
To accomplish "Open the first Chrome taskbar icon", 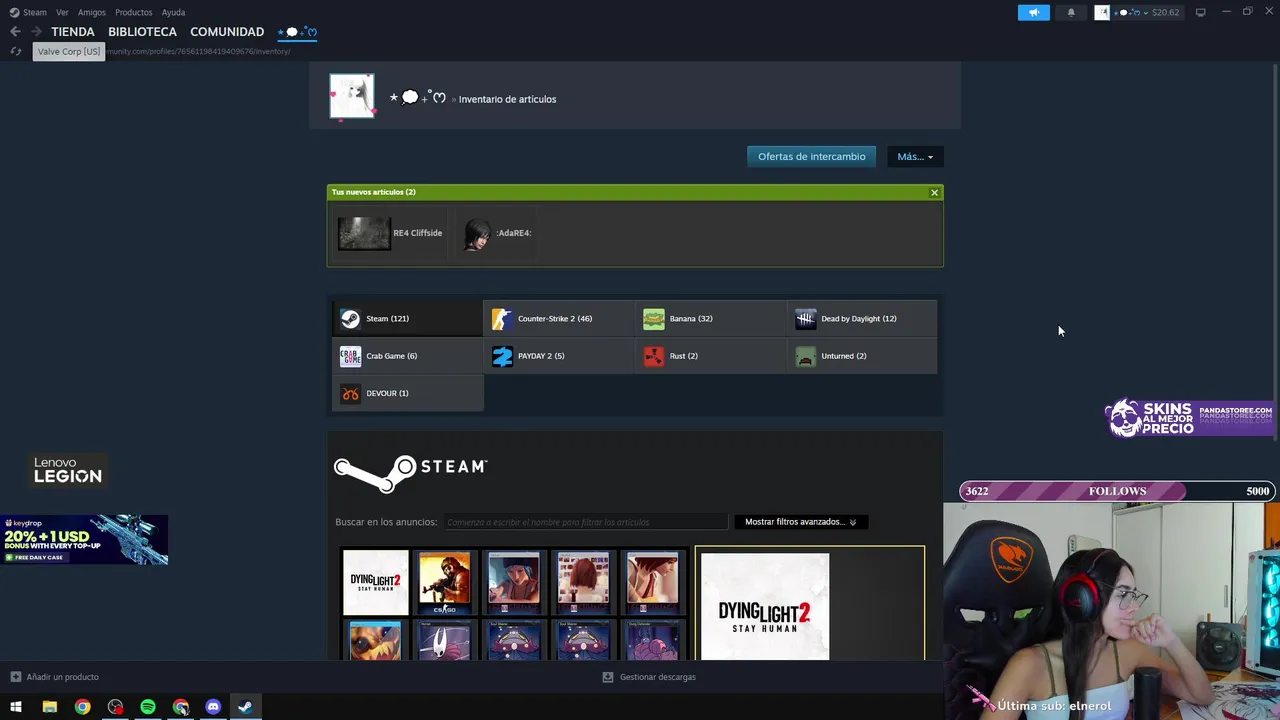I will (82, 707).
